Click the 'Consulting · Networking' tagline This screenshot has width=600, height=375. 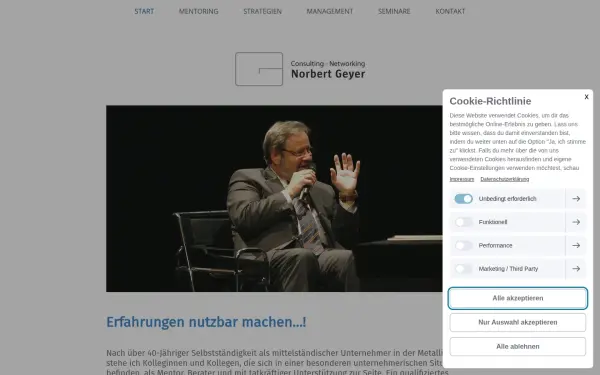[x=328, y=64]
